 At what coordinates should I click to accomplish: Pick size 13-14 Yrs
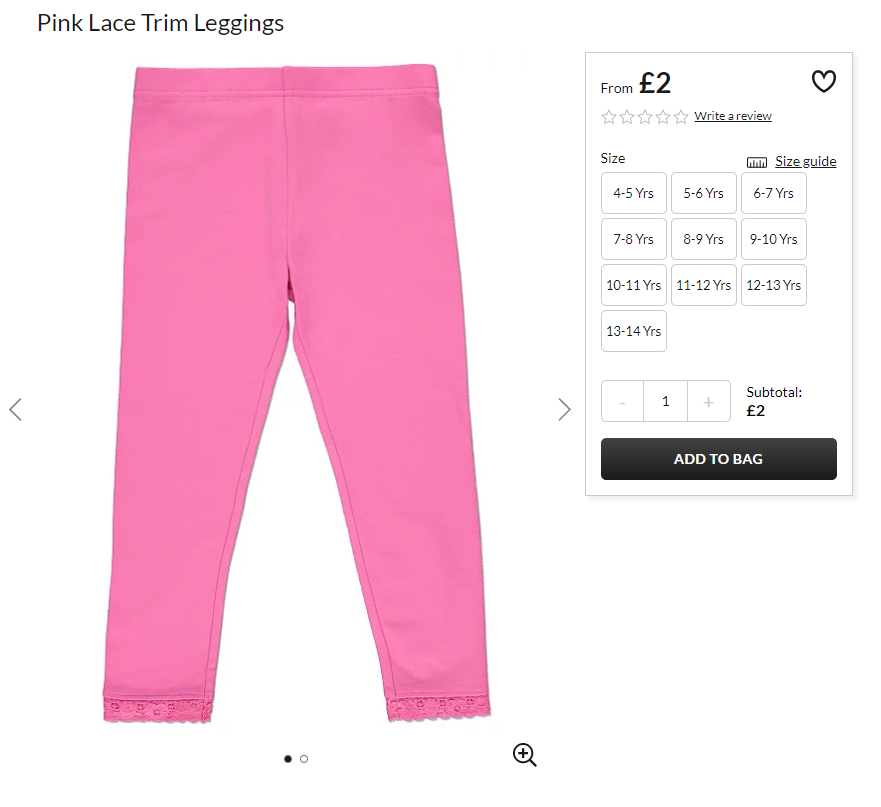634,332
